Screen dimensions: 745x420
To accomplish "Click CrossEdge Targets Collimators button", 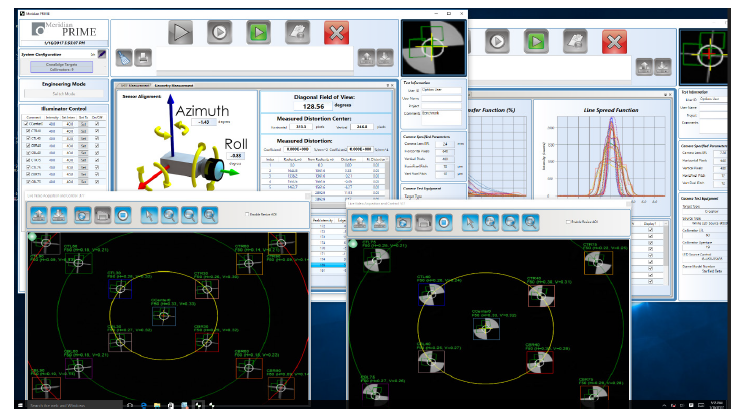I will tap(62, 67).
